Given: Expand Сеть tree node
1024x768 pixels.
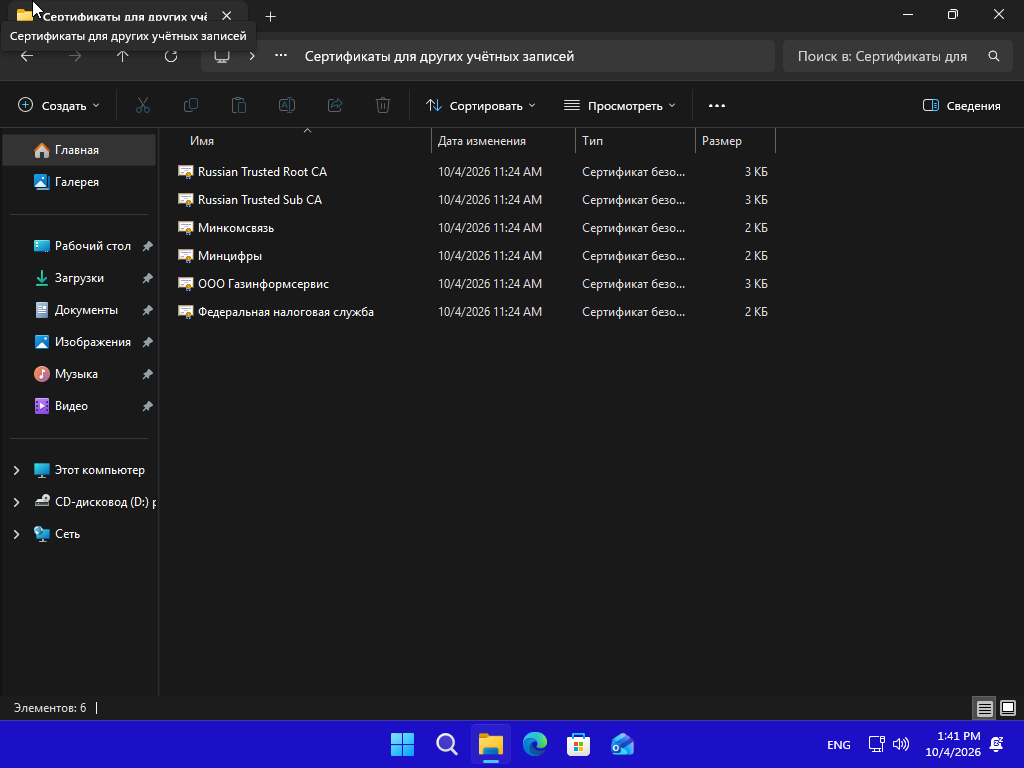Looking at the screenshot, I should click(x=16, y=534).
